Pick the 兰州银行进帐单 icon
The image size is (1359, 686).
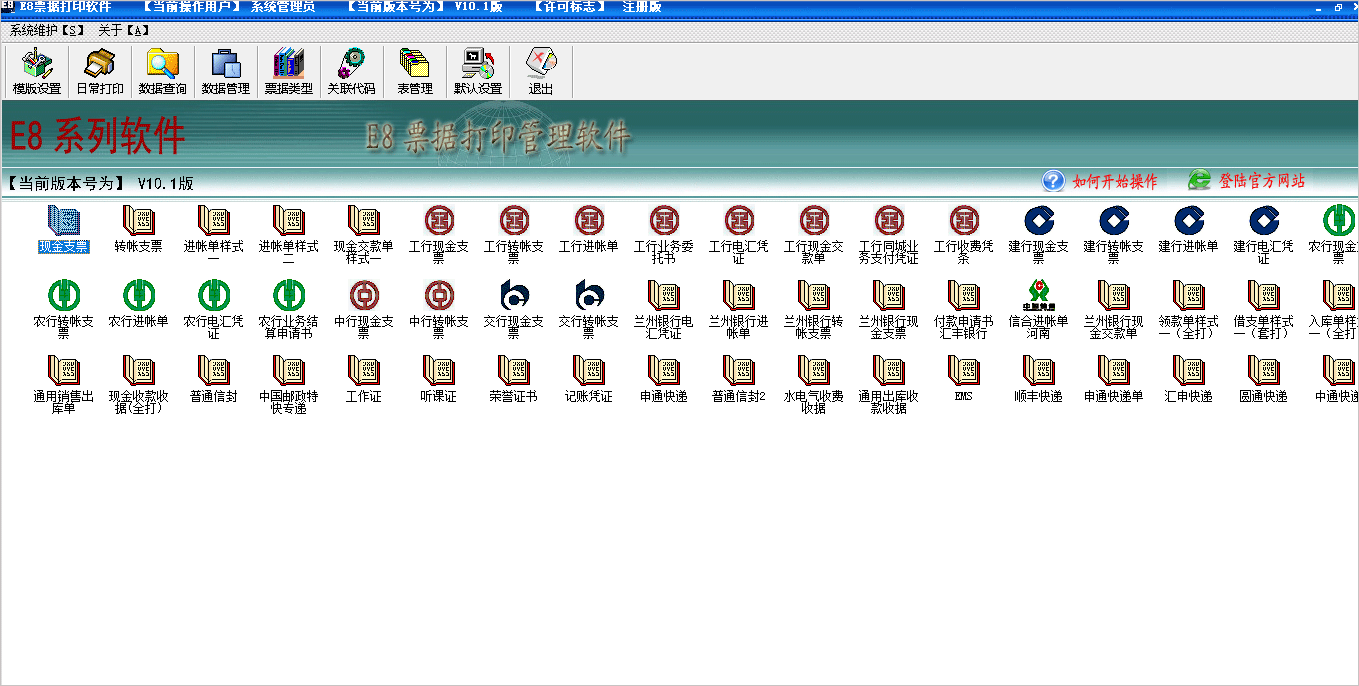[x=738, y=309]
